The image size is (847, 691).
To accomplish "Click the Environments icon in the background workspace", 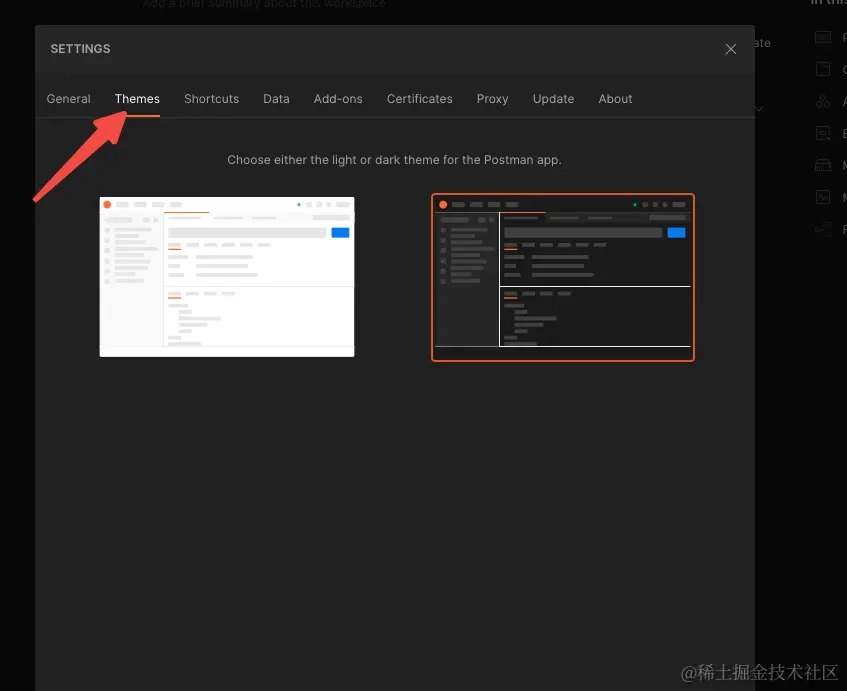I will 823,133.
